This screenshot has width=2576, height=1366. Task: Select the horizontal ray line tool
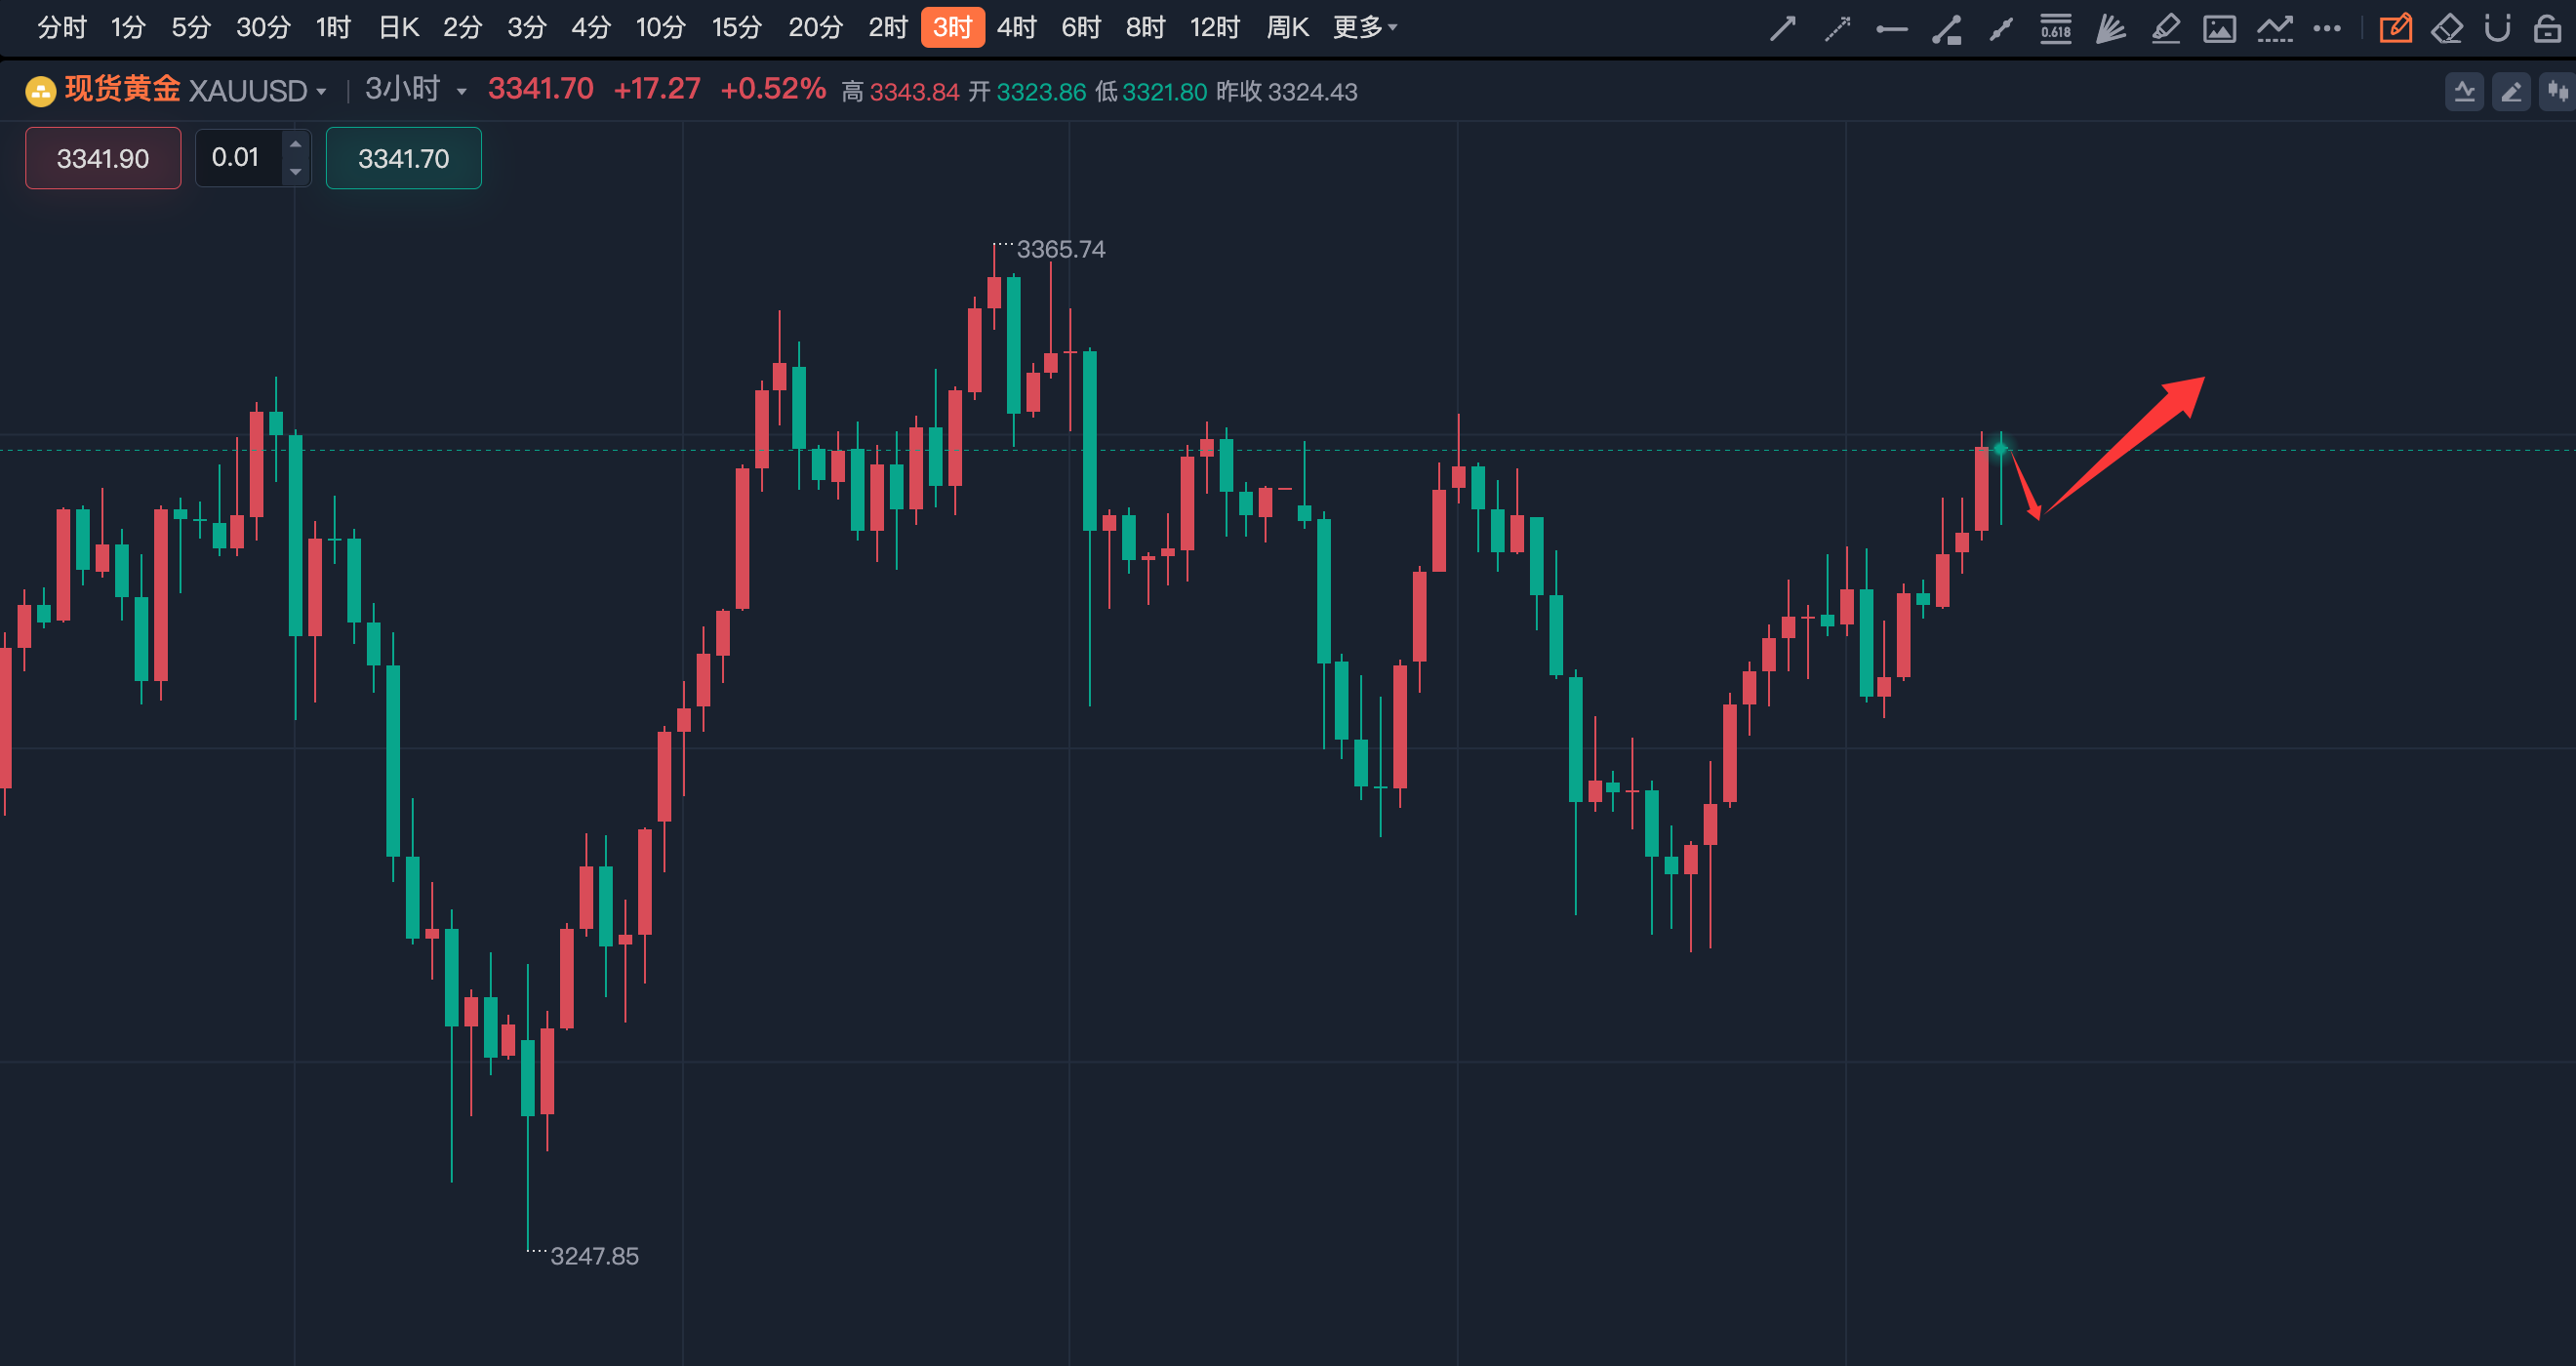[x=1891, y=29]
